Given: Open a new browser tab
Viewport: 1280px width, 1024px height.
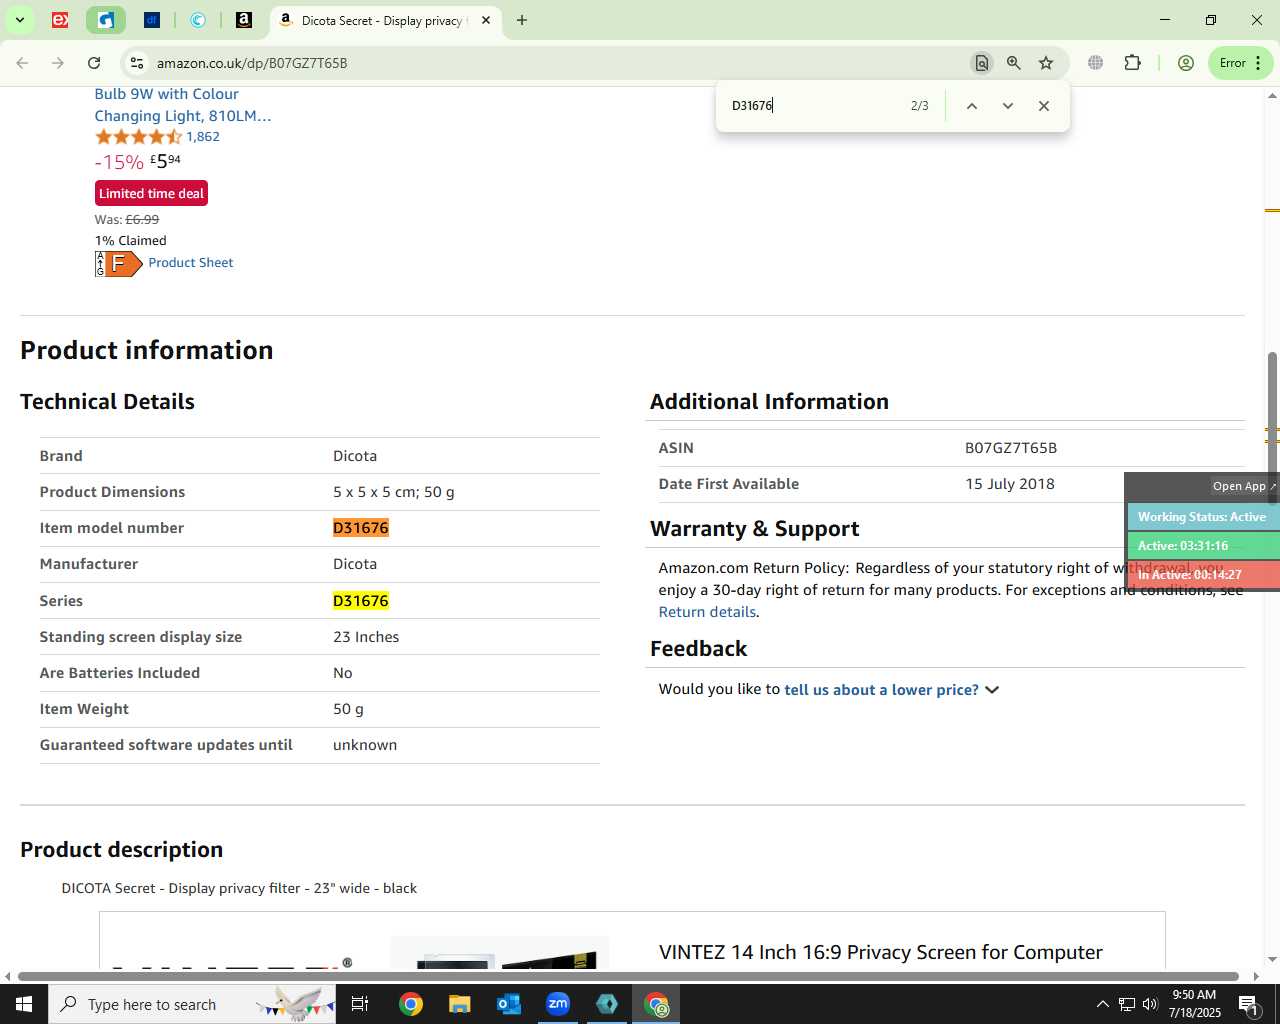Looking at the screenshot, I should coord(522,20).
